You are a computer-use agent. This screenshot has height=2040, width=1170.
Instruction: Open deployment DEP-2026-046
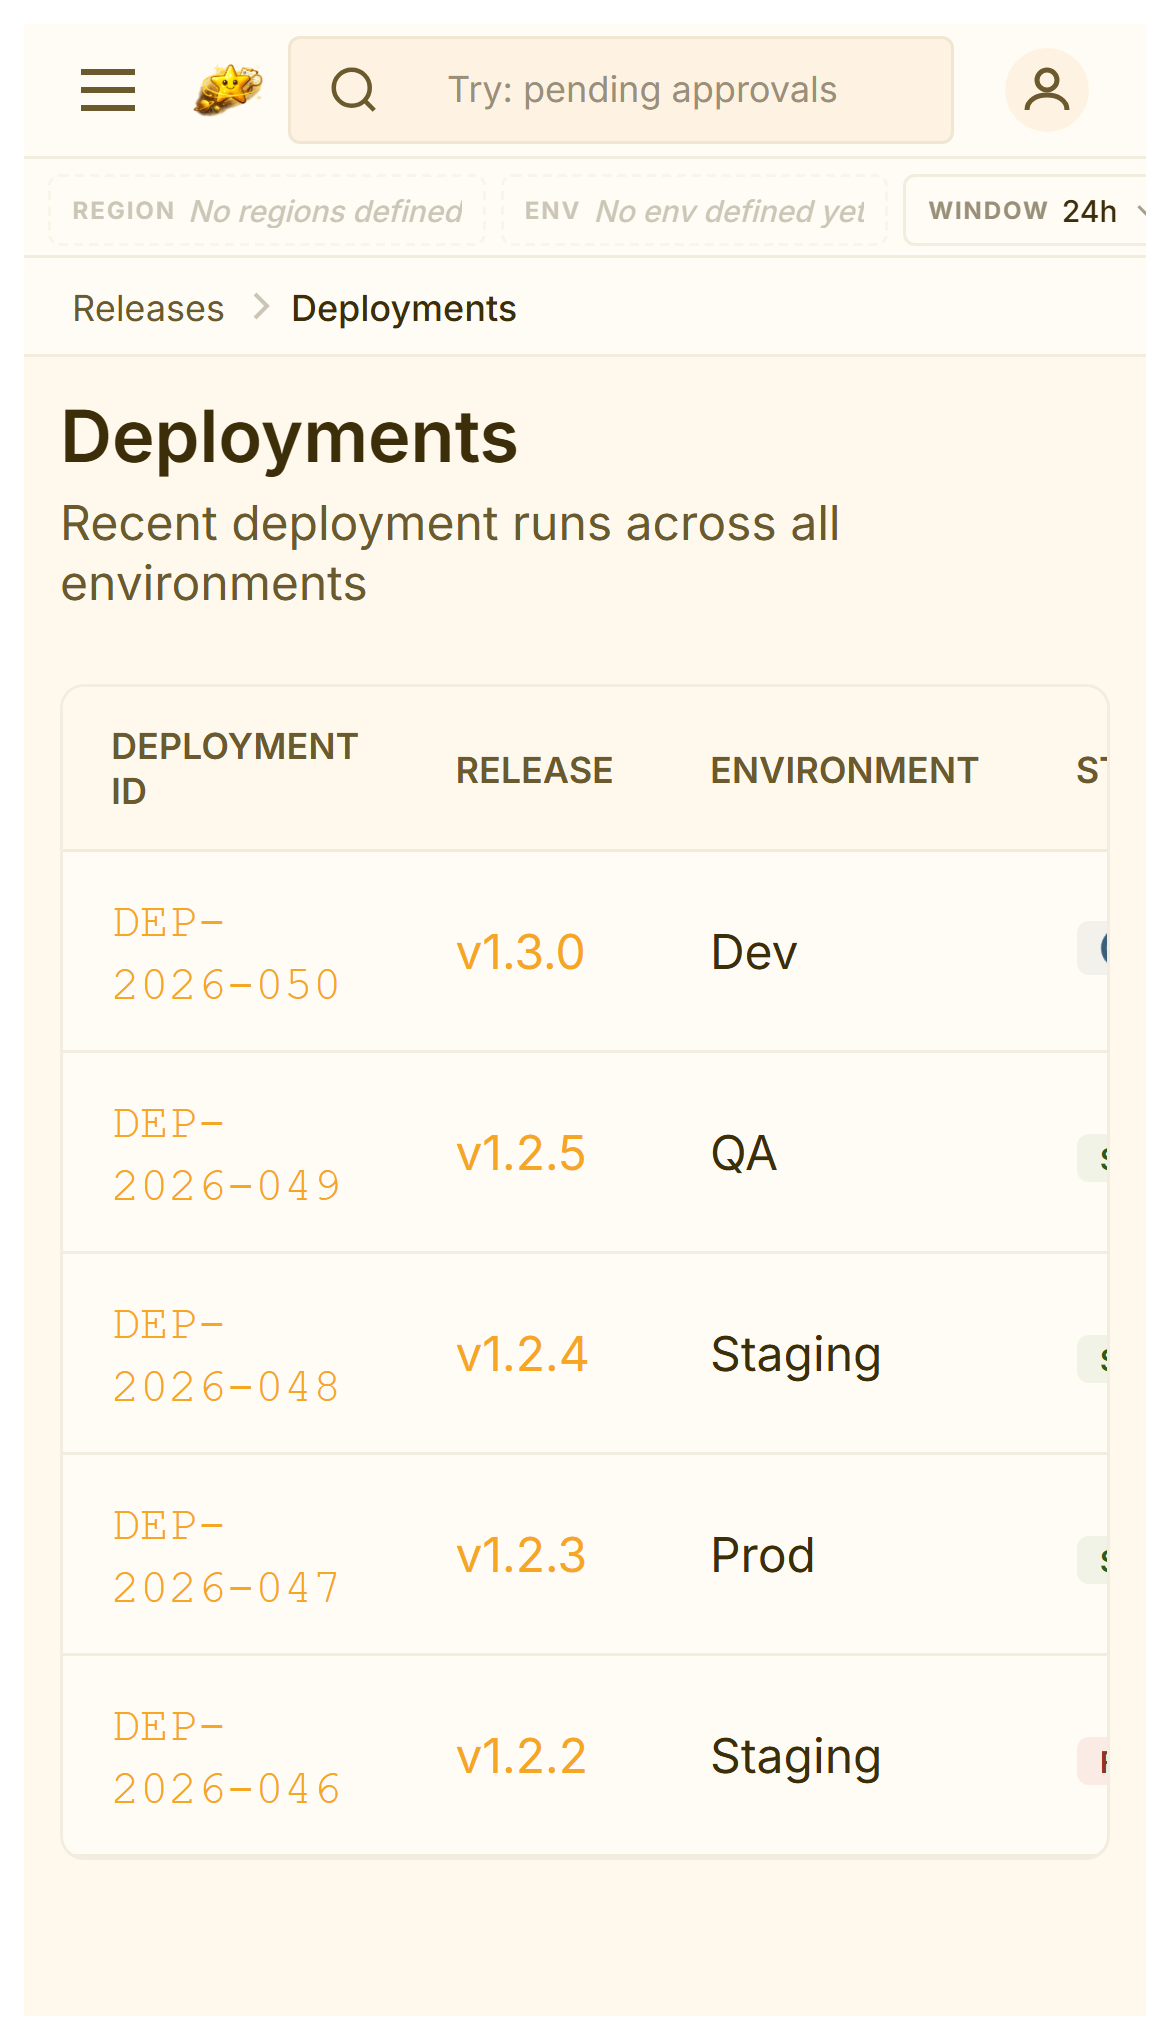tap(226, 1757)
